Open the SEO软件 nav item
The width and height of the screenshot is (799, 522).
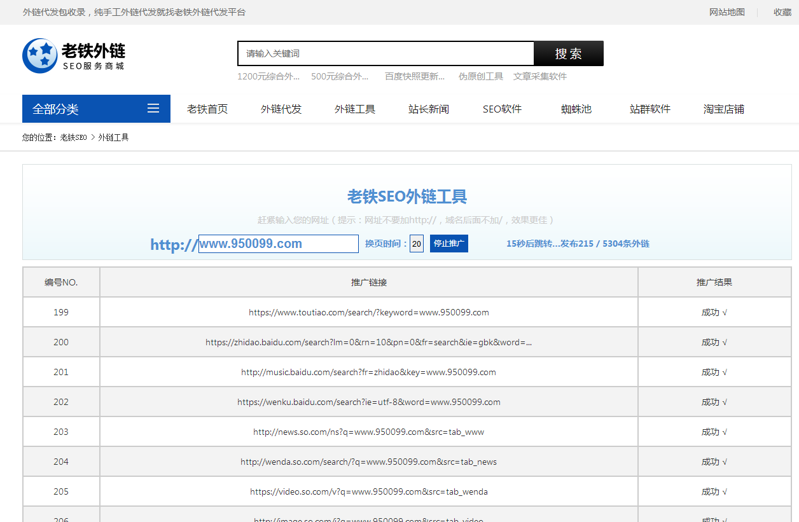tap(502, 109)
